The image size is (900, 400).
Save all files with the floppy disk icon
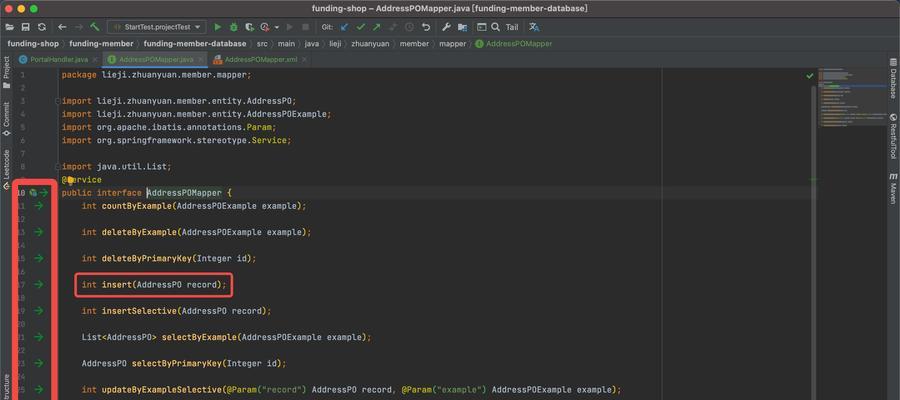point(26,27)
